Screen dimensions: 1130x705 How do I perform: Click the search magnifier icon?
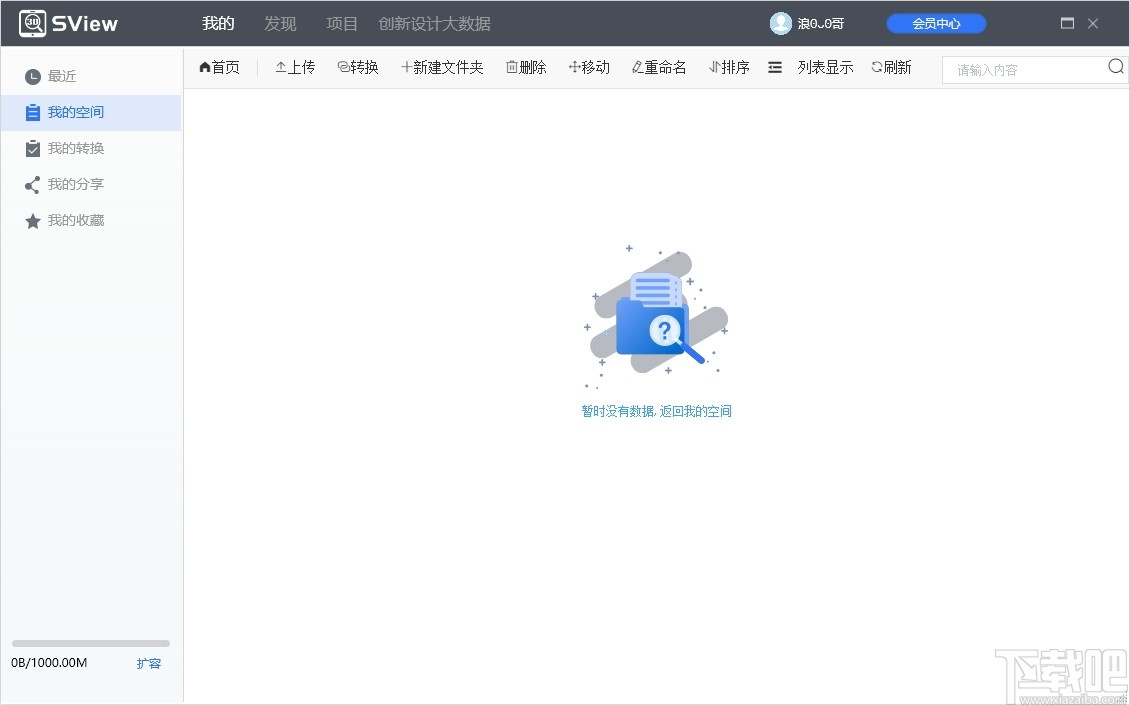click(1115, 66)
